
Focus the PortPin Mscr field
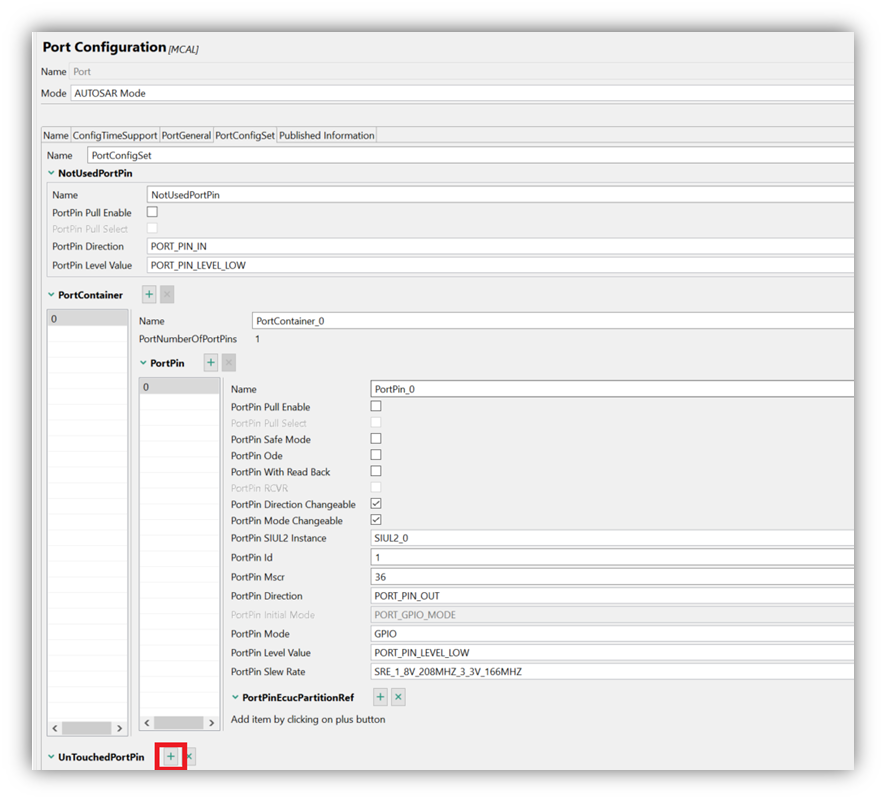click(x=612, y=577)
